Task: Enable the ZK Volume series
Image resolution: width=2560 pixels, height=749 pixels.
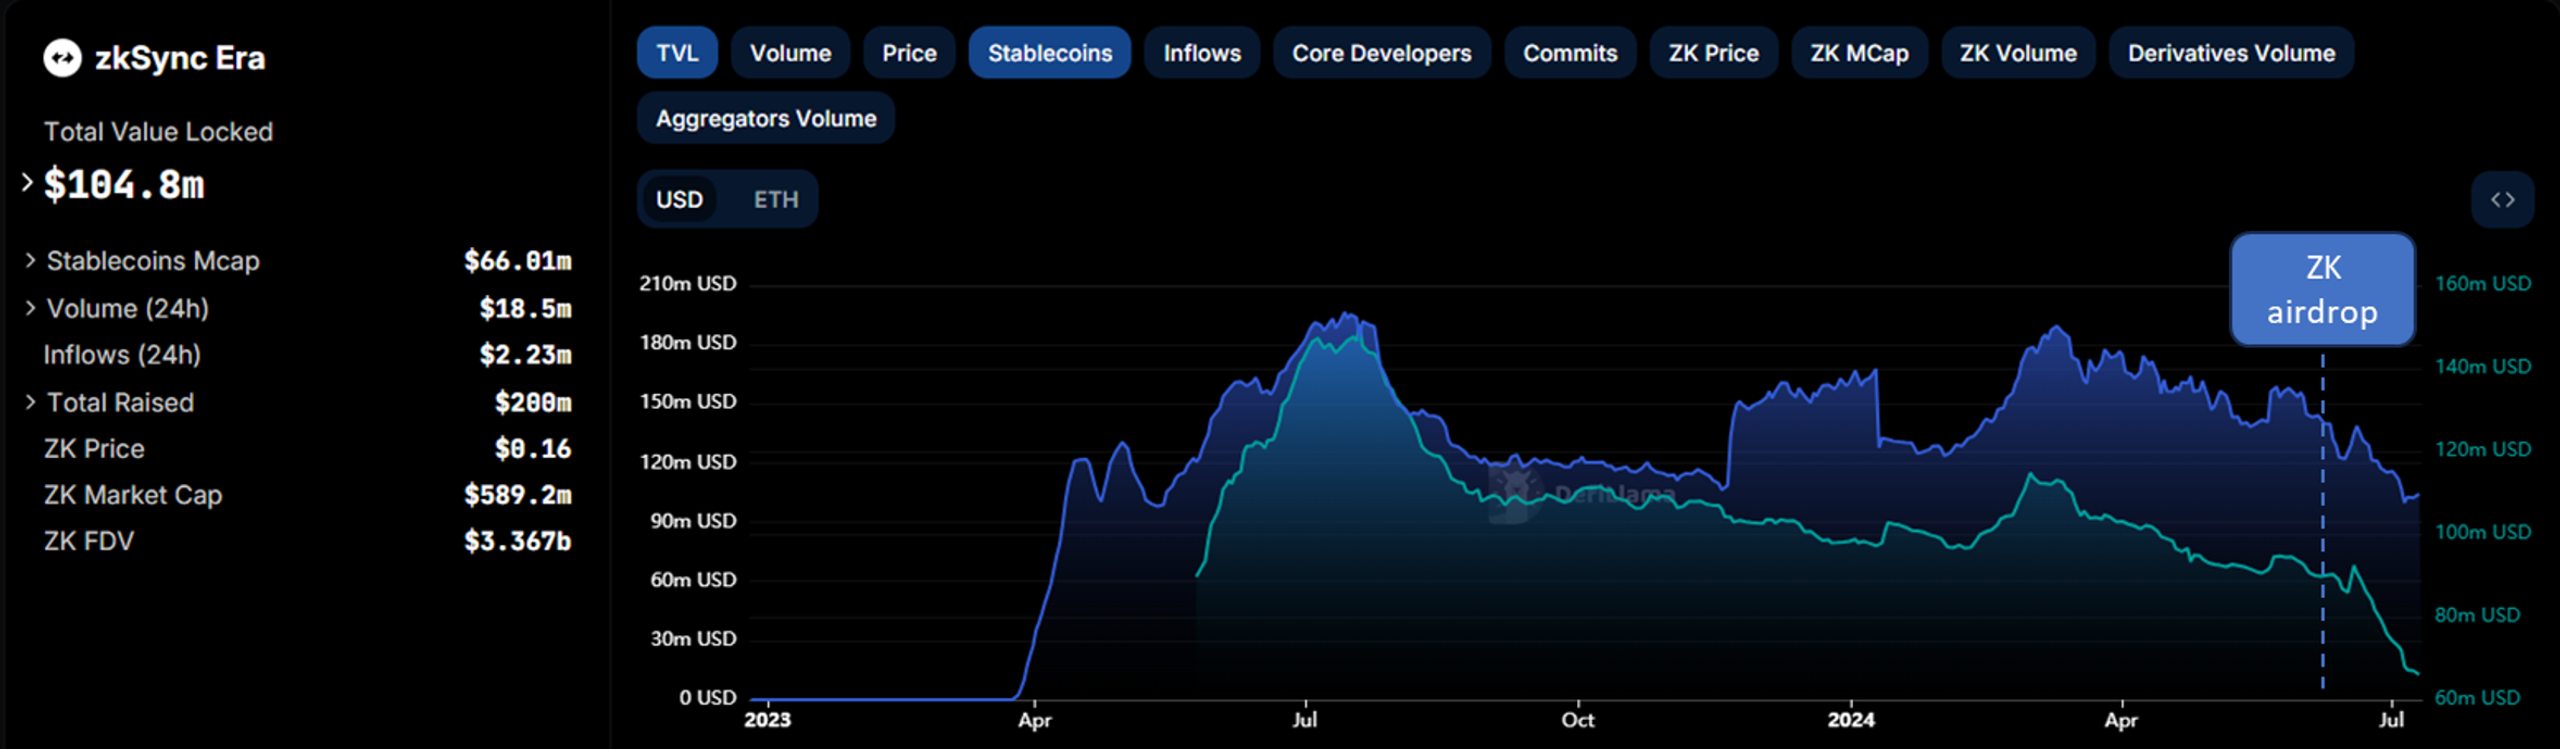Action: (x=2018, y=53)
